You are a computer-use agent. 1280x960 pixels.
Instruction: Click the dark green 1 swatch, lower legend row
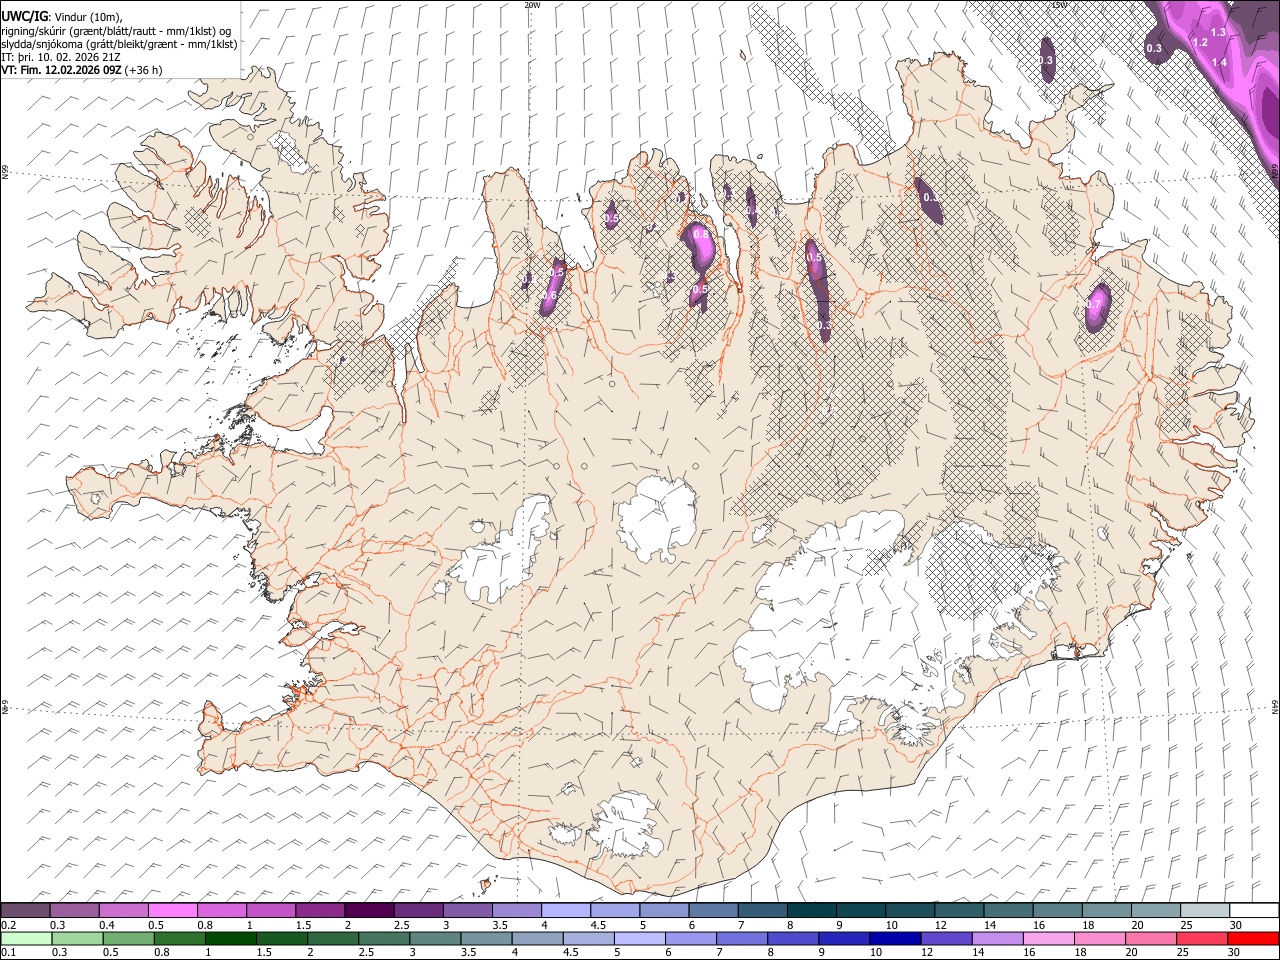232,938
